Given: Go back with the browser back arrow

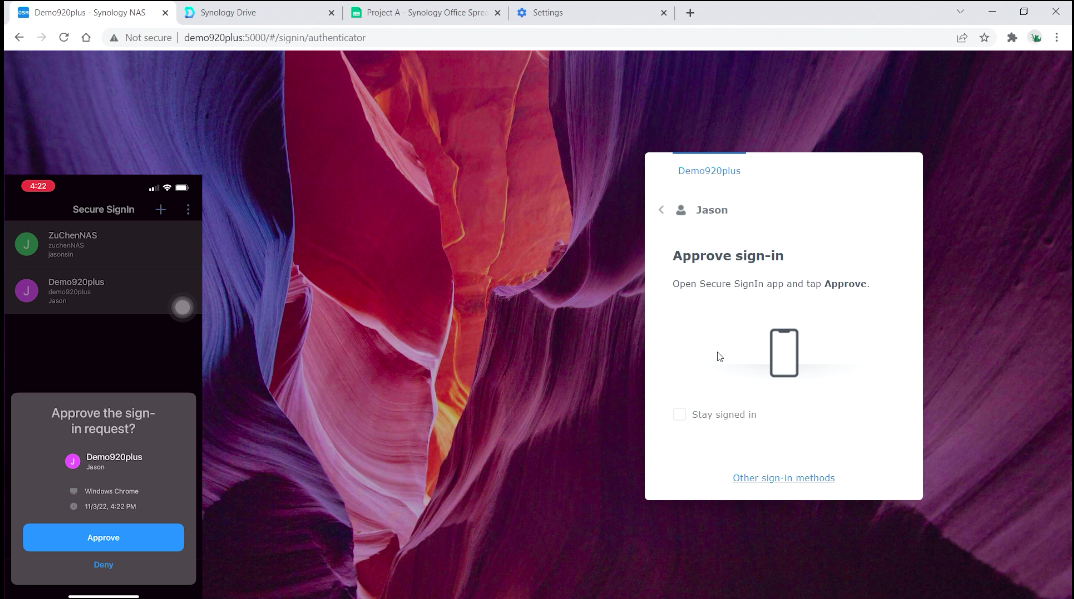Looking at the screenshot, I should tap(19, 38).
